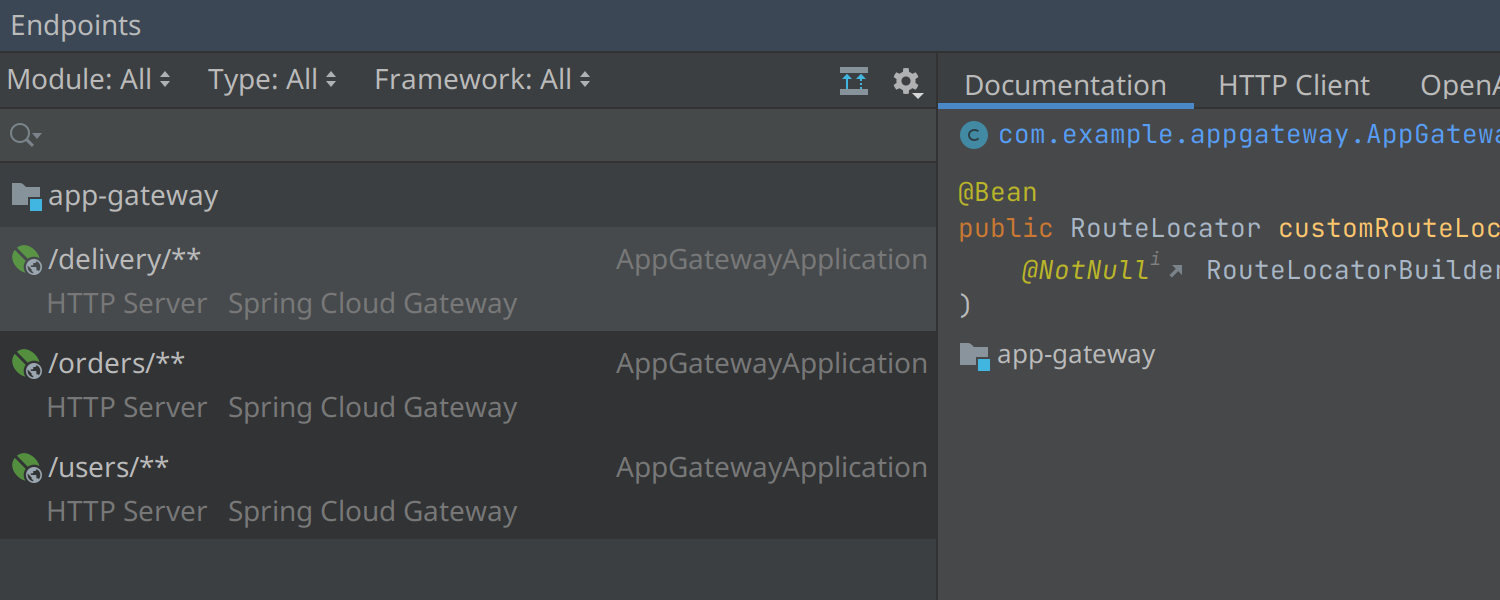Click AppGatewayApplication on the /orders/** row

point(771,364)
